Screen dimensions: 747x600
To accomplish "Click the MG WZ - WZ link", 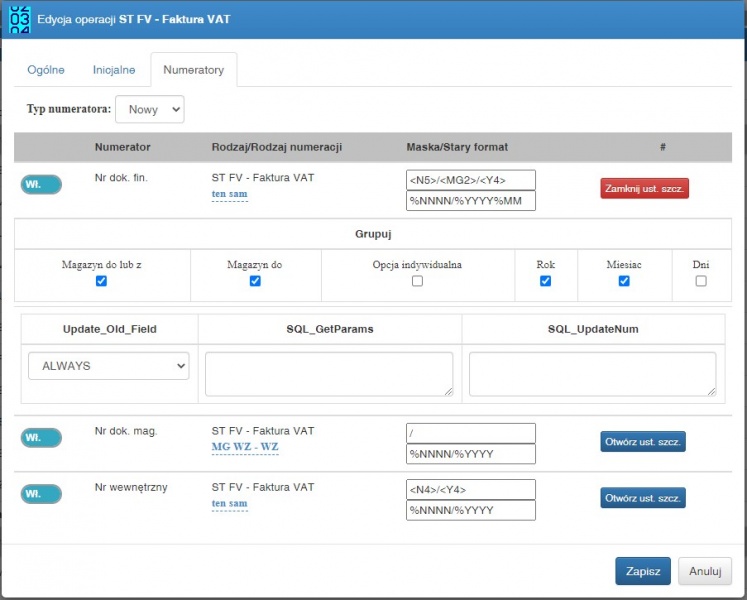I will [x=245, y=447].
